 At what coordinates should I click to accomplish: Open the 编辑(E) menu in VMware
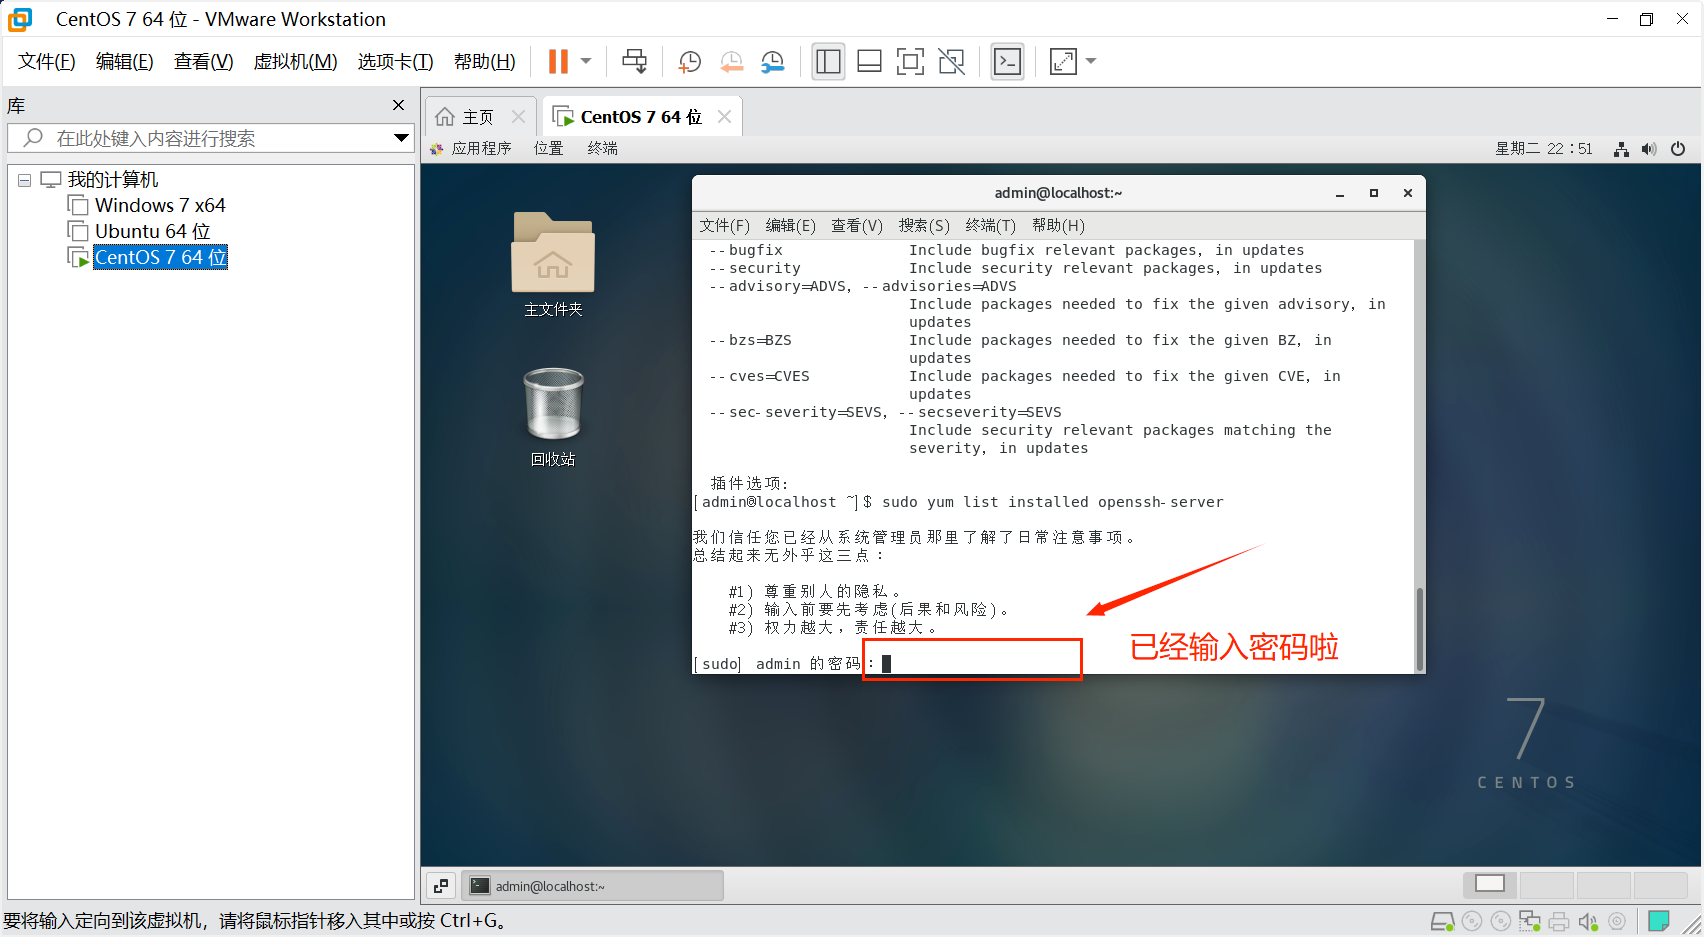tap(124, 62)
